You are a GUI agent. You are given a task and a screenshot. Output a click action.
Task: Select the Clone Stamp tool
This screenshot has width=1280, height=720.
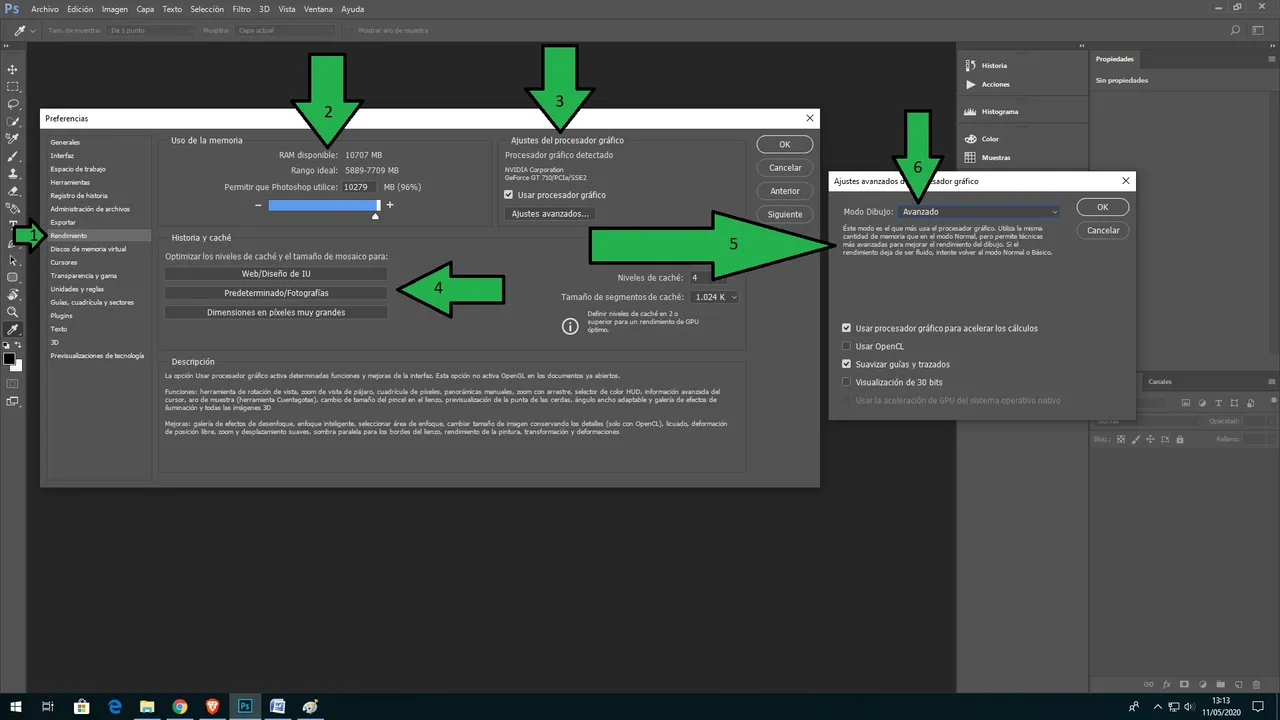13,173
